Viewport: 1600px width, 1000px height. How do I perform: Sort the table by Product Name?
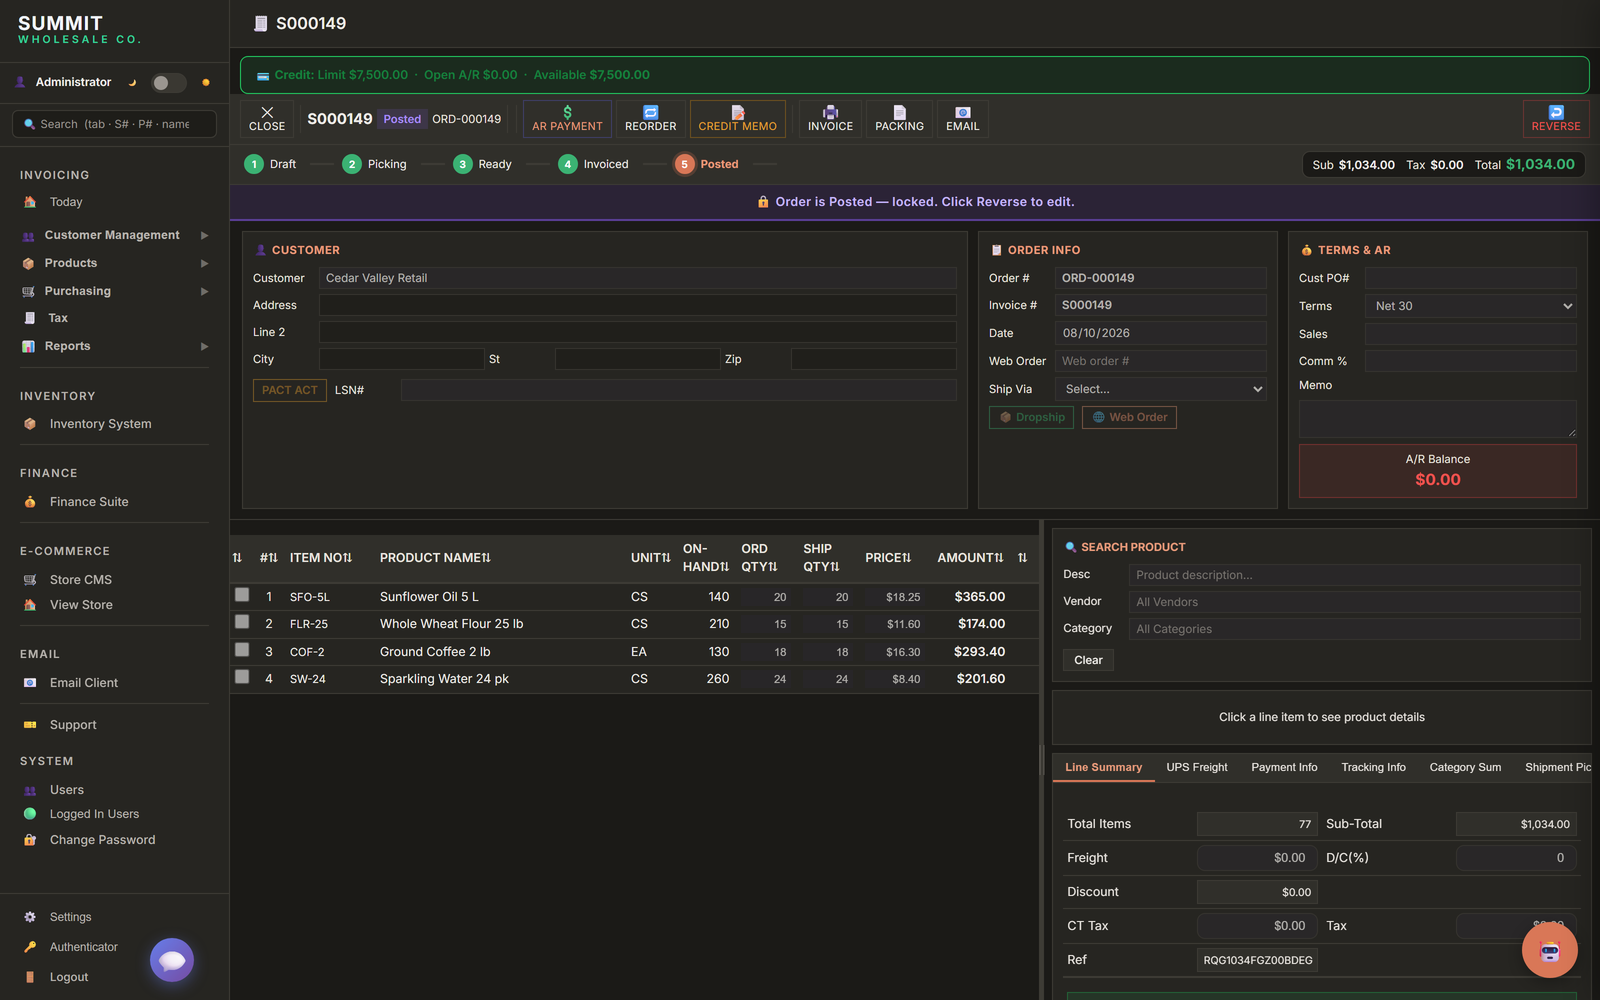point(435,558)
